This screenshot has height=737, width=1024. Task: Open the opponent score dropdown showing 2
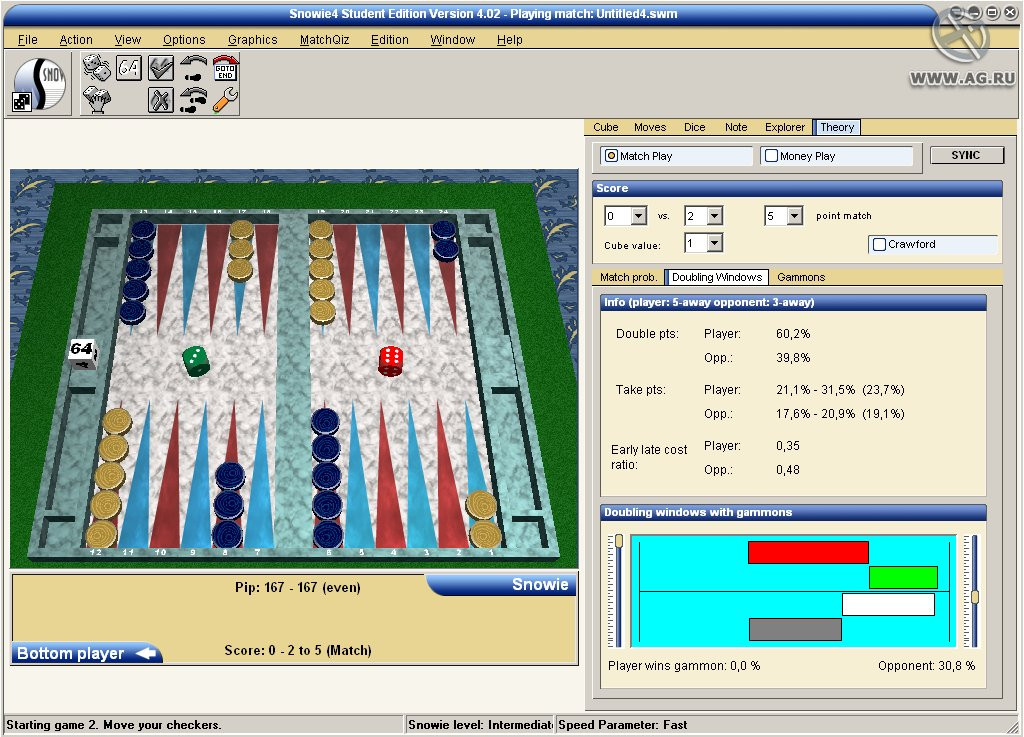click(x=714, y=215)
